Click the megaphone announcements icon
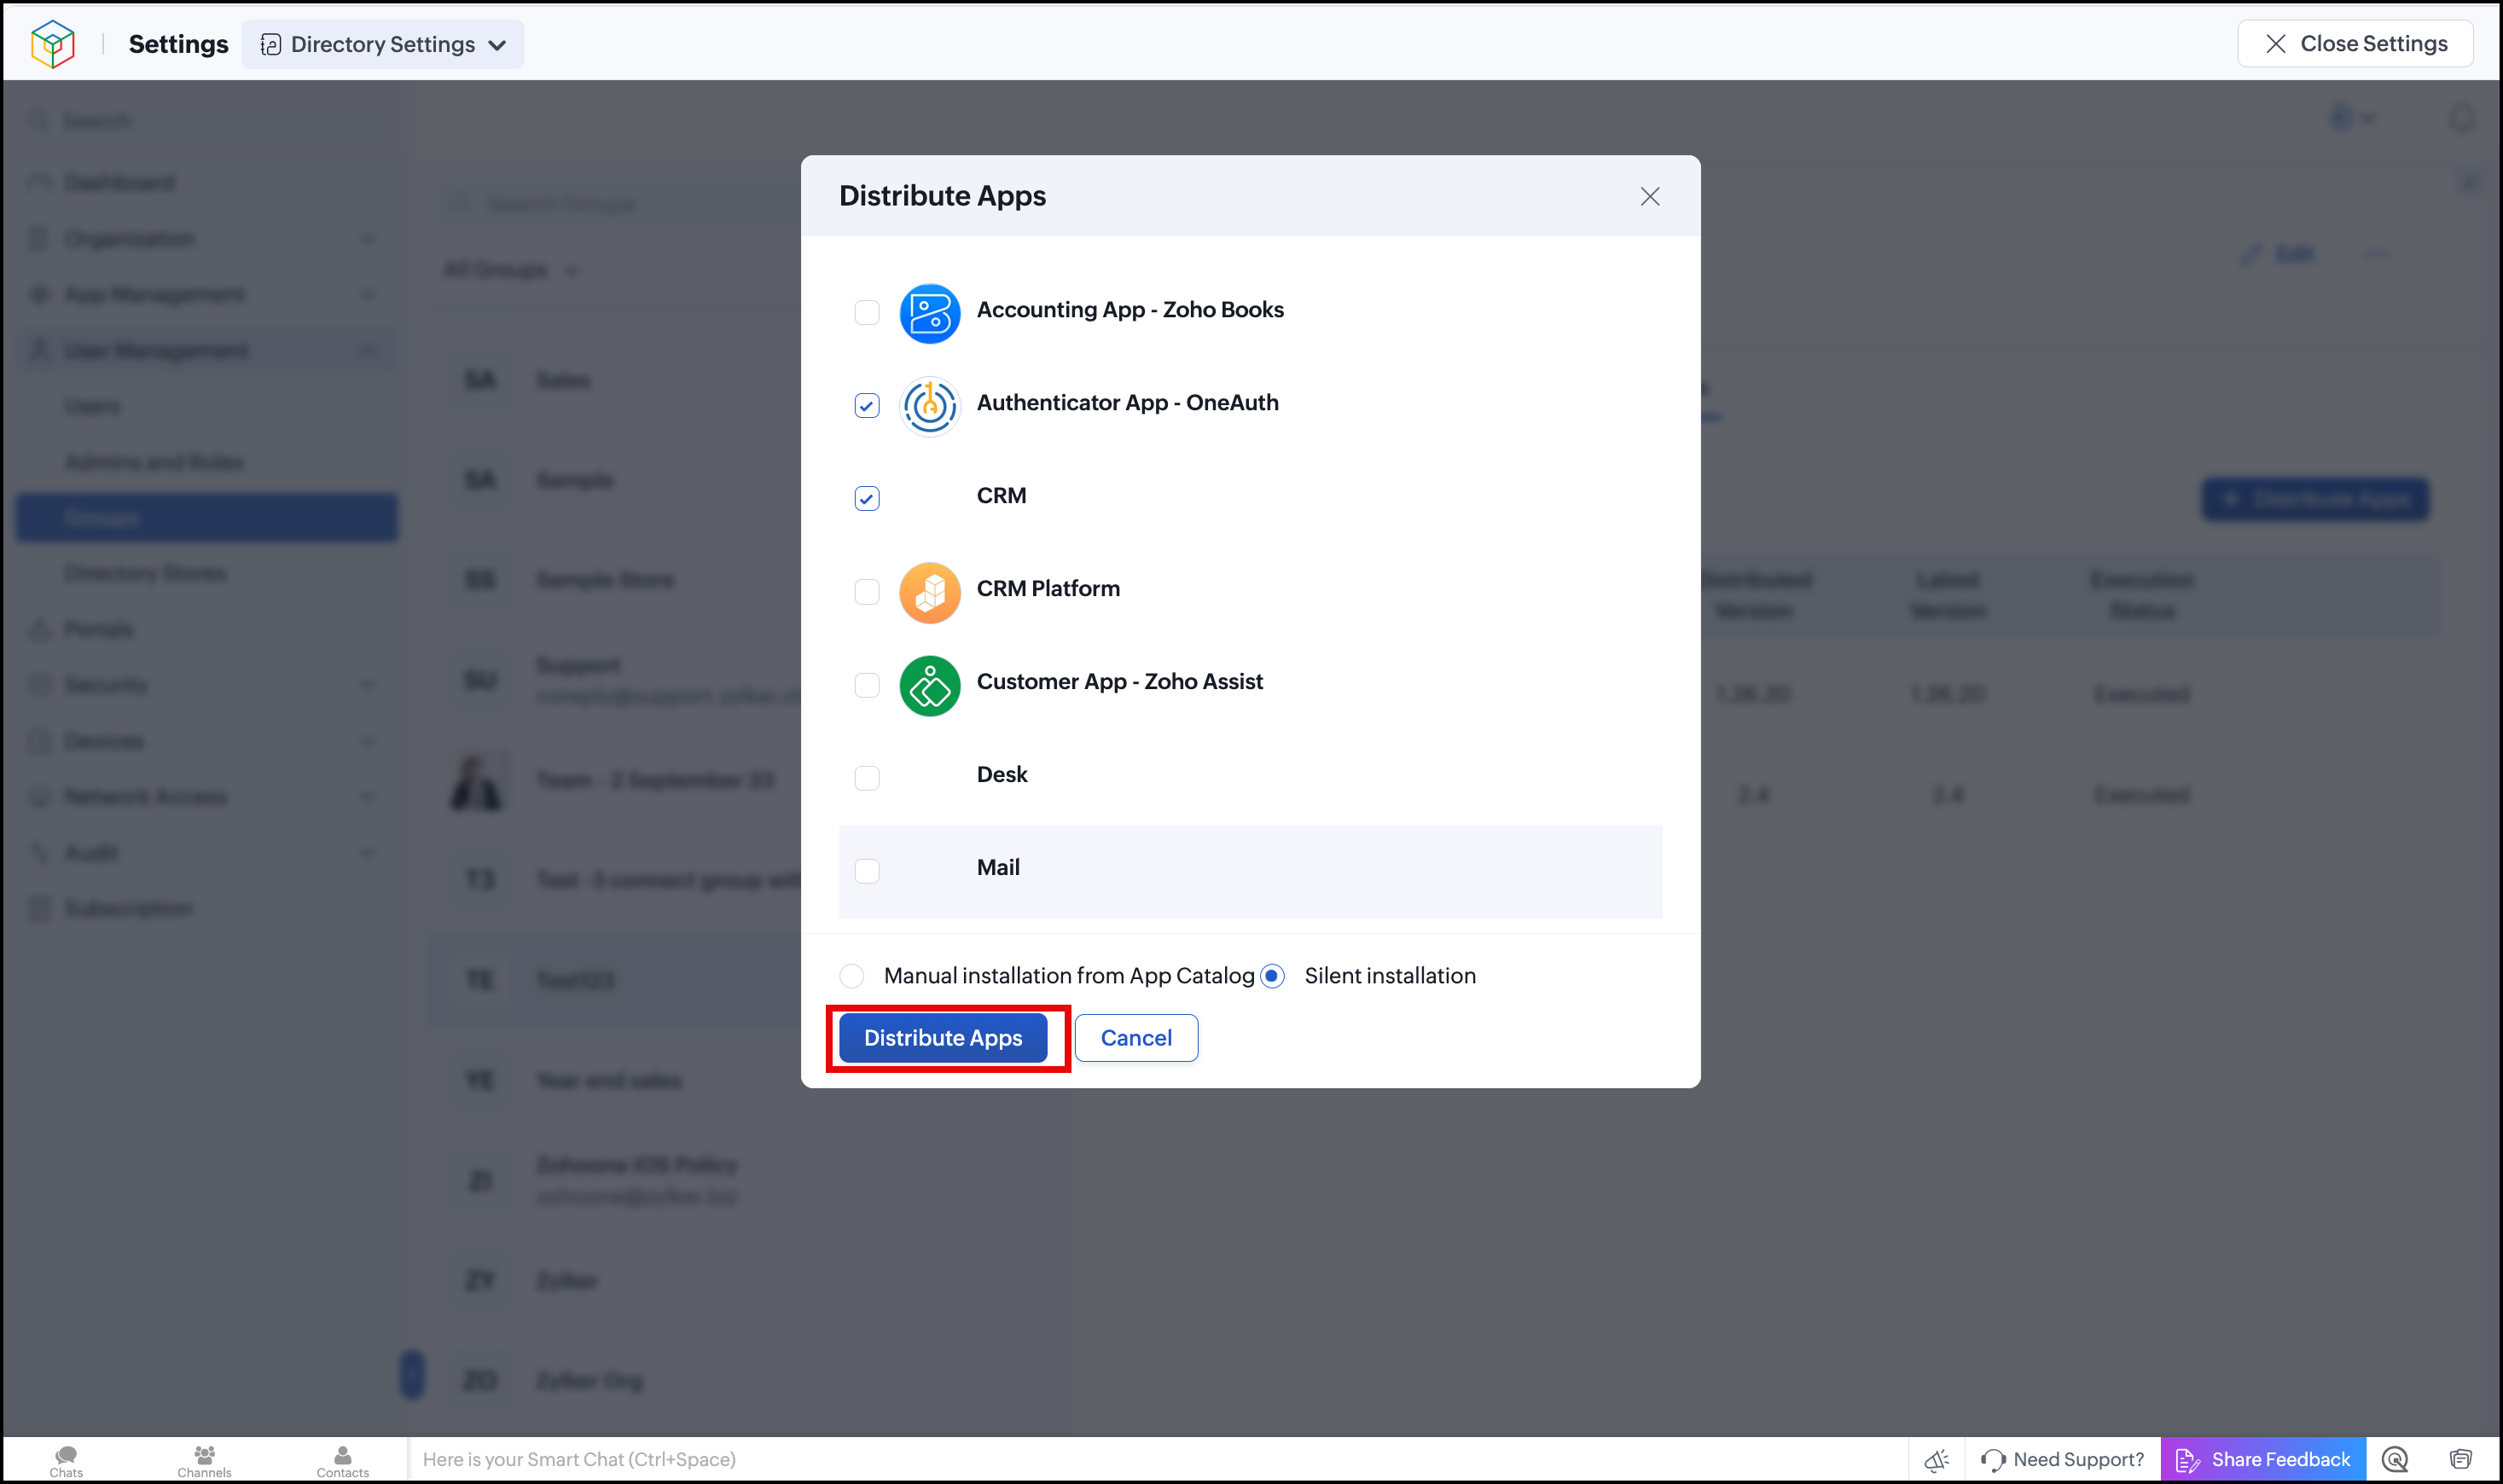 1936,1460
